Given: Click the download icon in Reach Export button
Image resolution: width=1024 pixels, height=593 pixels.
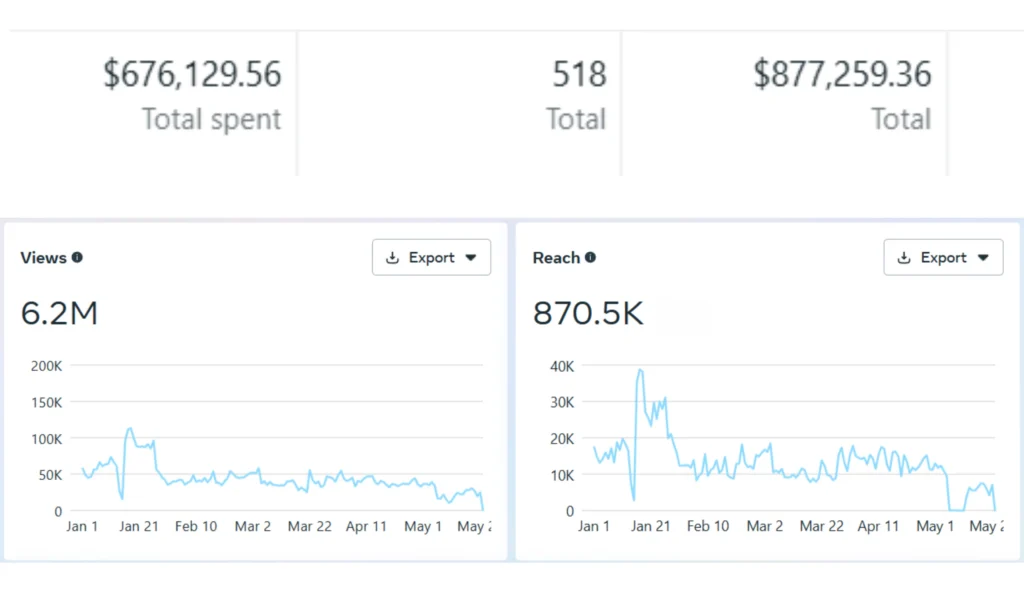Looking at the screenshot, I should pos(904,258).
